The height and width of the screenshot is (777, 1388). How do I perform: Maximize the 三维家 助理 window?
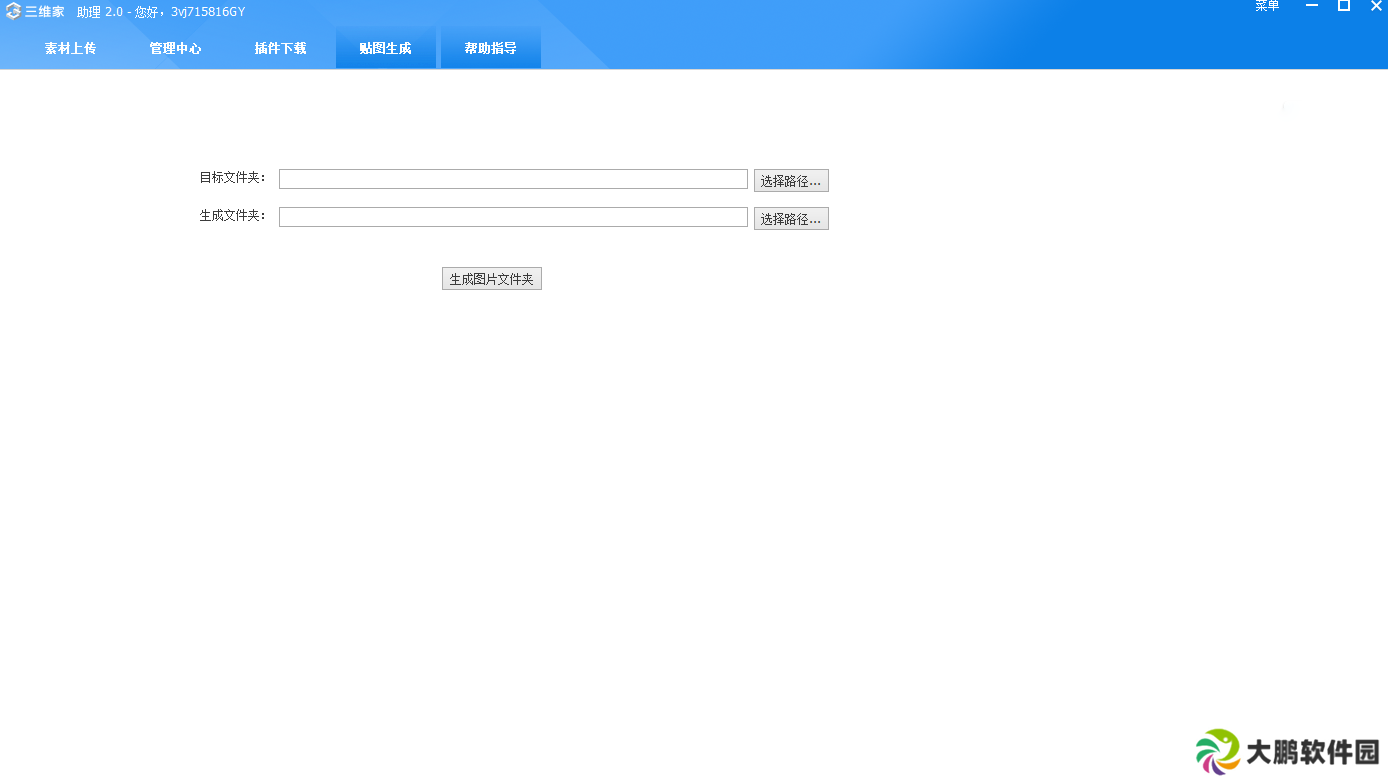click(x=1344, y=6)
